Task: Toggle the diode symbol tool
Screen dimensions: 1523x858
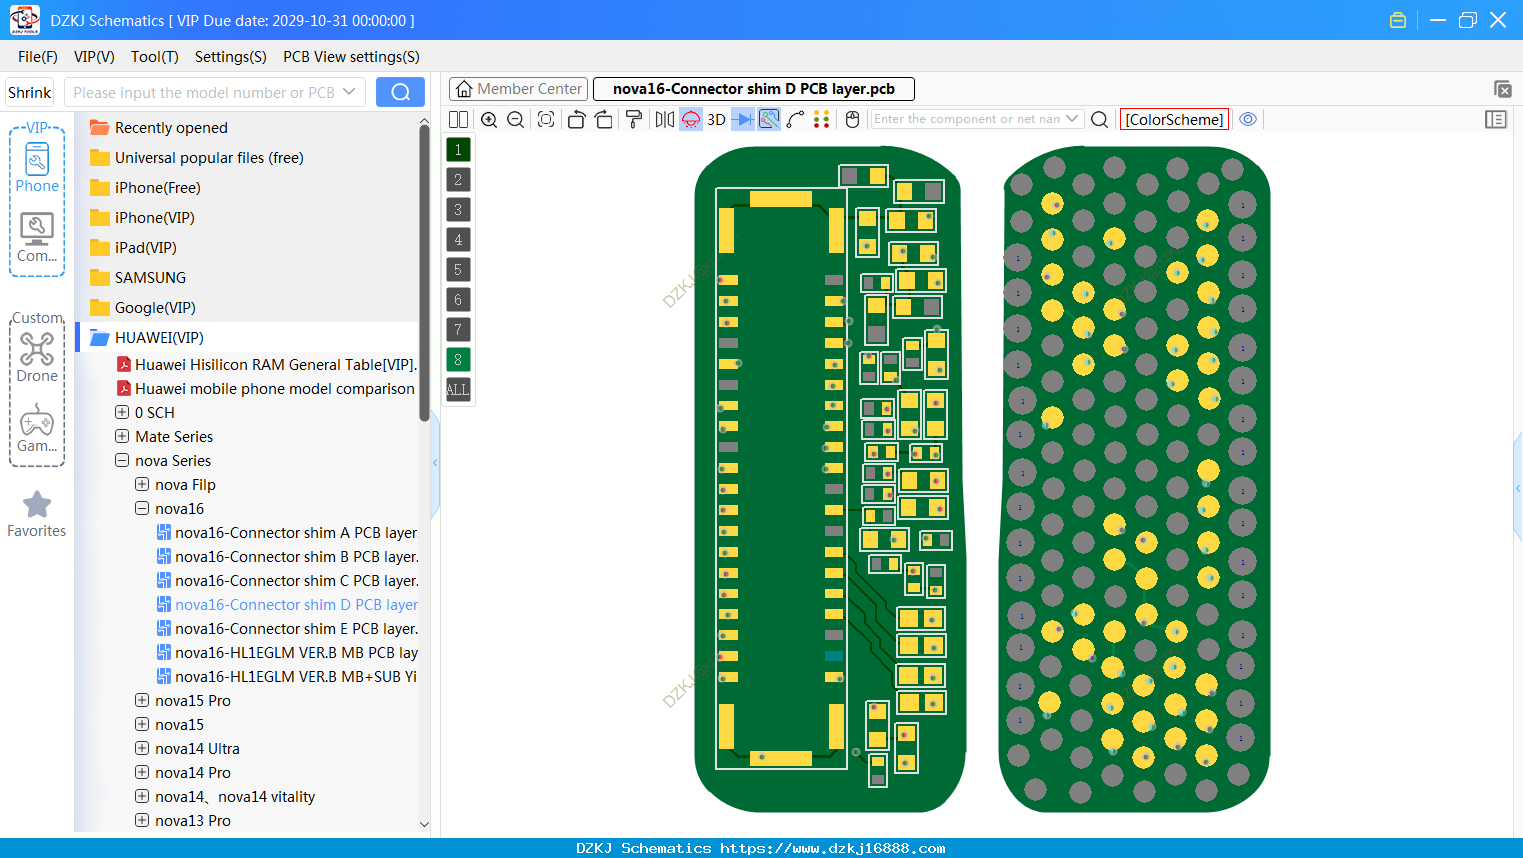Action: (743, 119)
